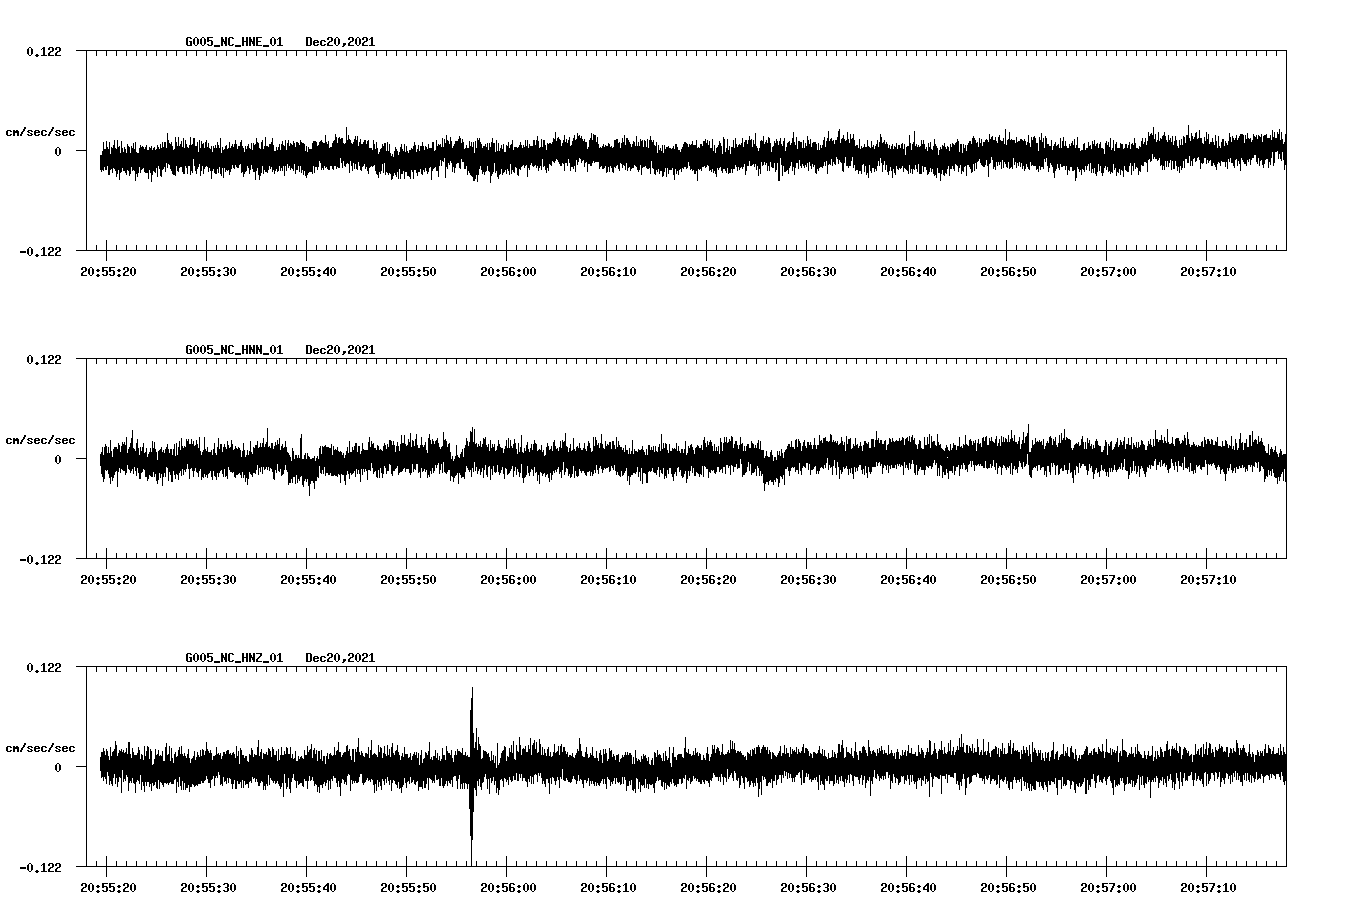Select the 20:55:50 time label on the HNZ plot
The height and width of the screenshot is (924, 1358).
click(x=407, y=888)
